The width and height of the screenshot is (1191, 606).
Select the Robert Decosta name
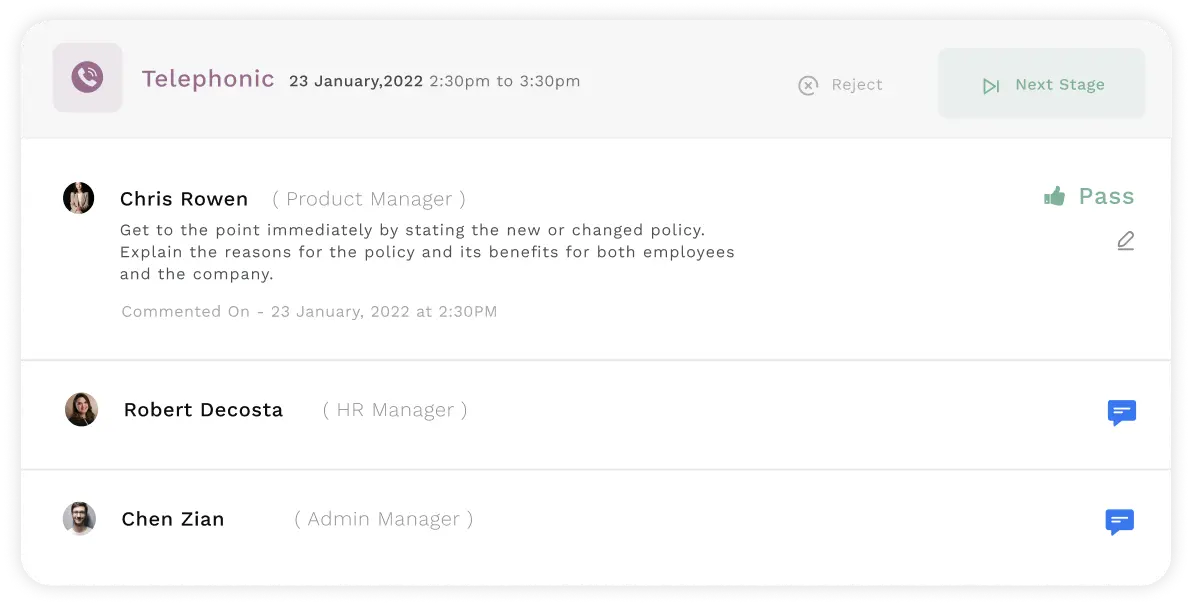(x=203, y=410)
